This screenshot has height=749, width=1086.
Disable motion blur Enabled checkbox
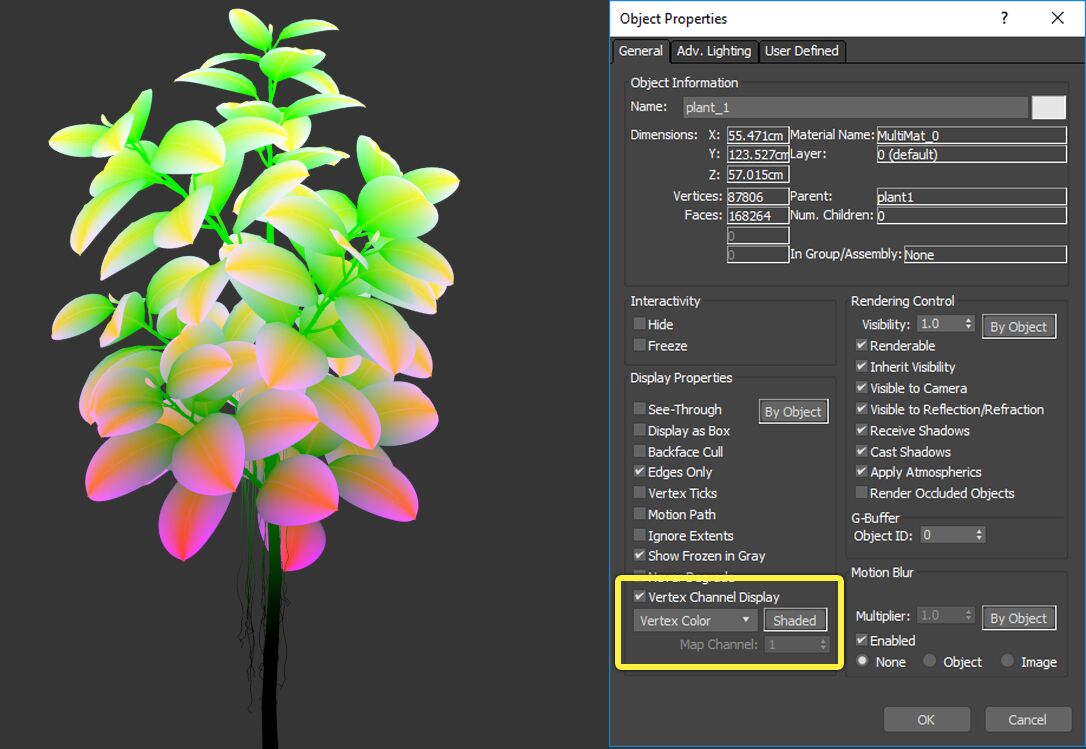click(861, 640)
